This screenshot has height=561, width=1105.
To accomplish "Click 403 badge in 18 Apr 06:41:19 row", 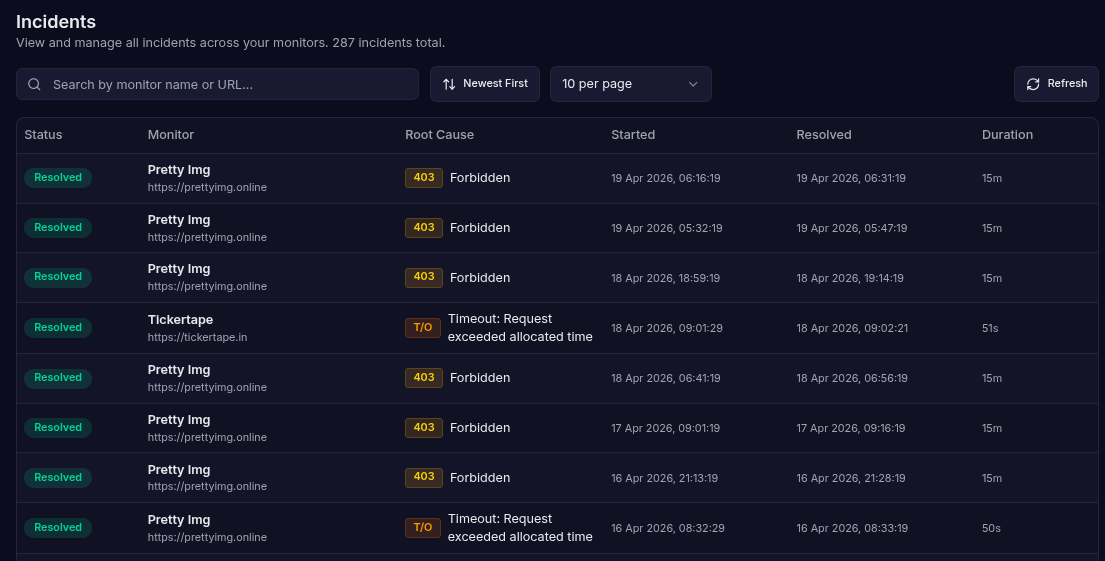I will [x=424, y=378].
